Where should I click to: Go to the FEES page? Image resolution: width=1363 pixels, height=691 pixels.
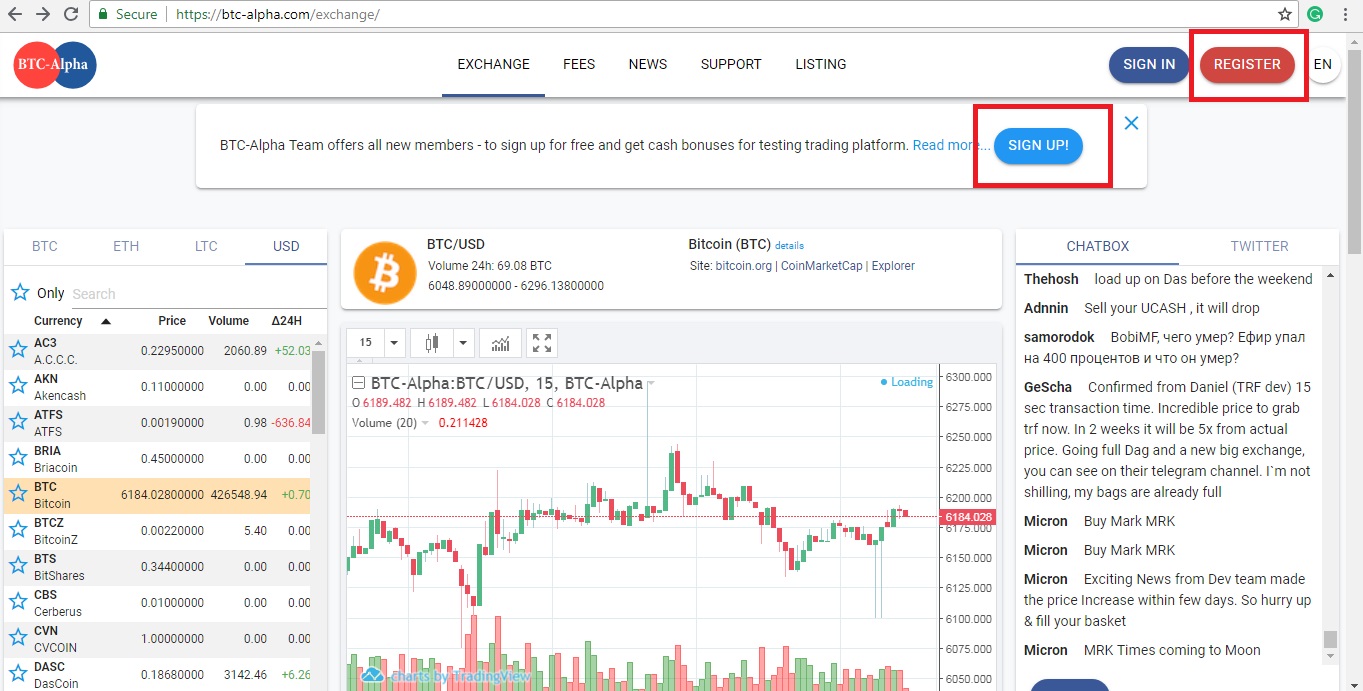tap(579, 64)
